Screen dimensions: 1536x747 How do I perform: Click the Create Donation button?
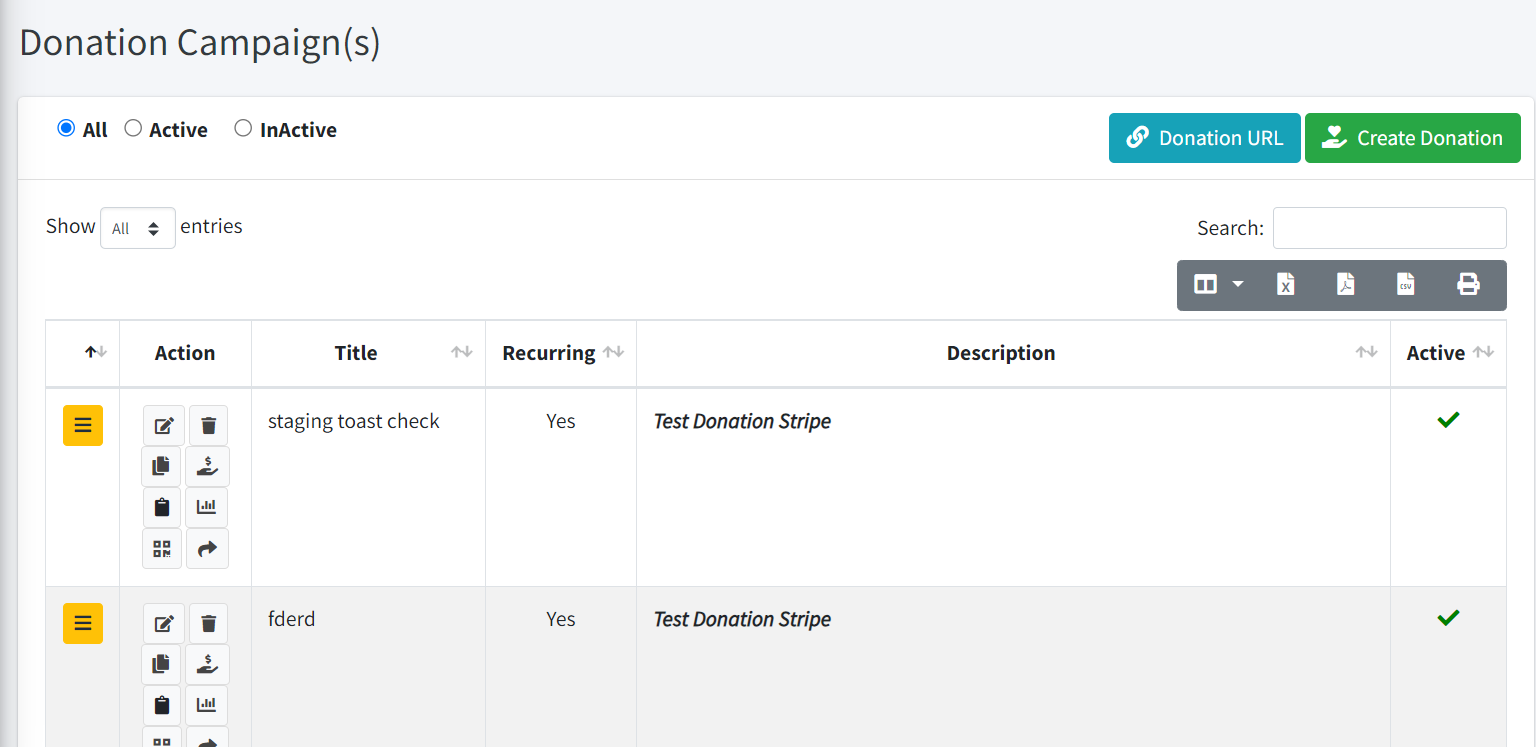(x=1412, y=138)
